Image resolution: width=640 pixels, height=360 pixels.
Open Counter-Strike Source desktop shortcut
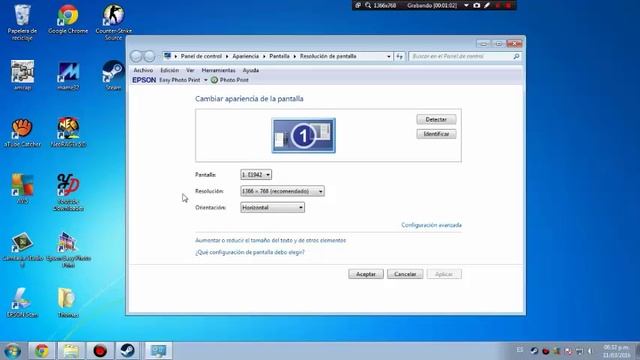(113, 22)
